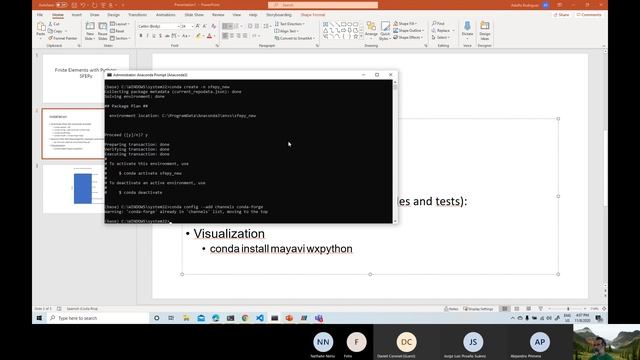Open Microsoft Edge from taskbar
This screenshot has height=360, width=640.
pos(216,318)
